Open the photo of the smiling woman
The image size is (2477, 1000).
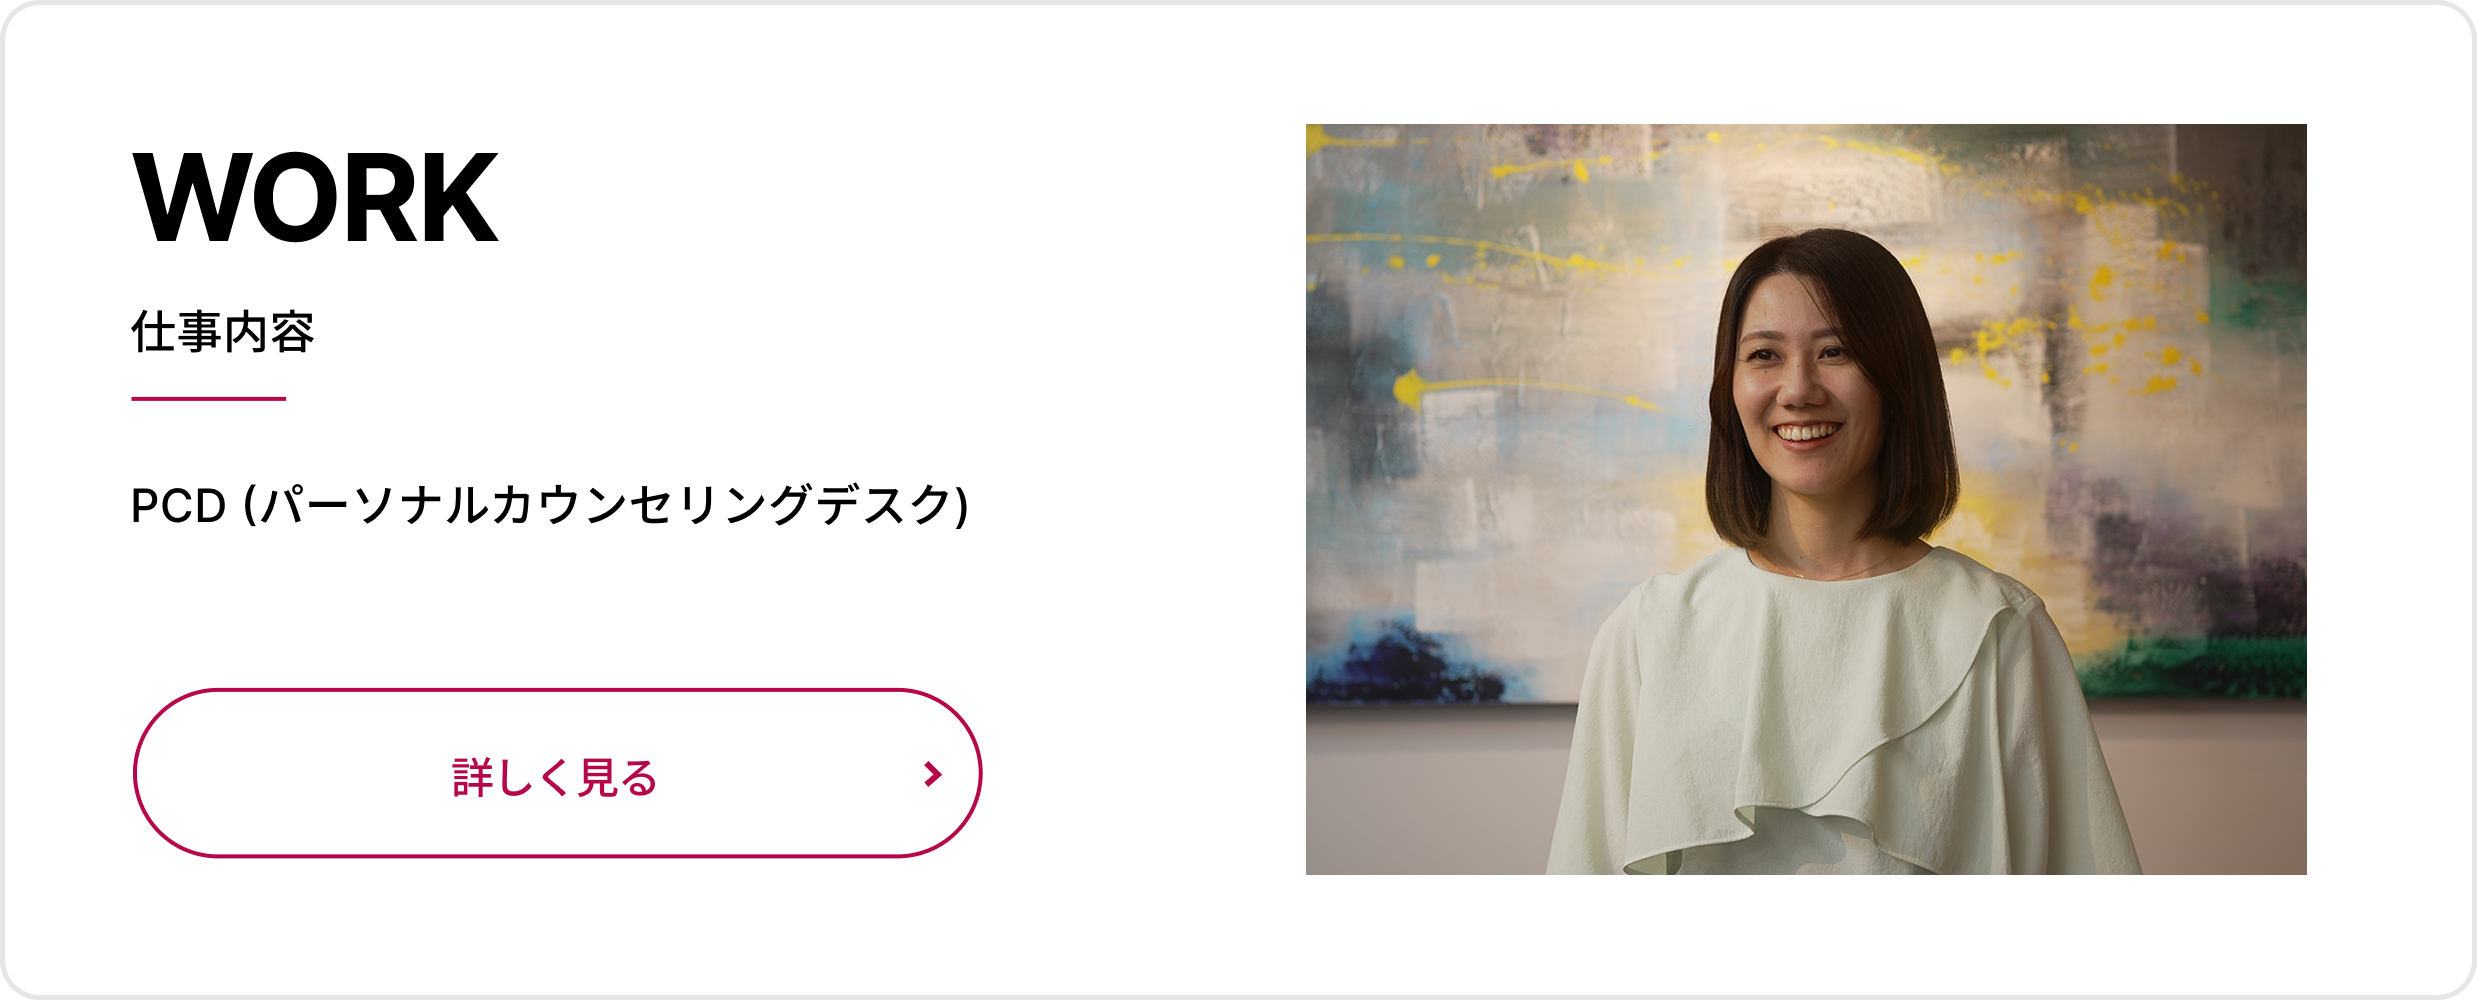[1806, 499]
